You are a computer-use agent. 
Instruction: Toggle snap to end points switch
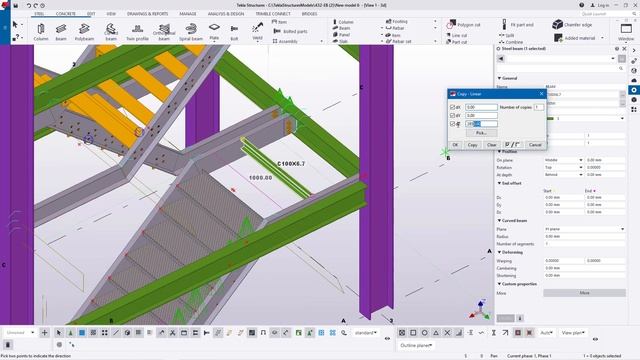413,333
